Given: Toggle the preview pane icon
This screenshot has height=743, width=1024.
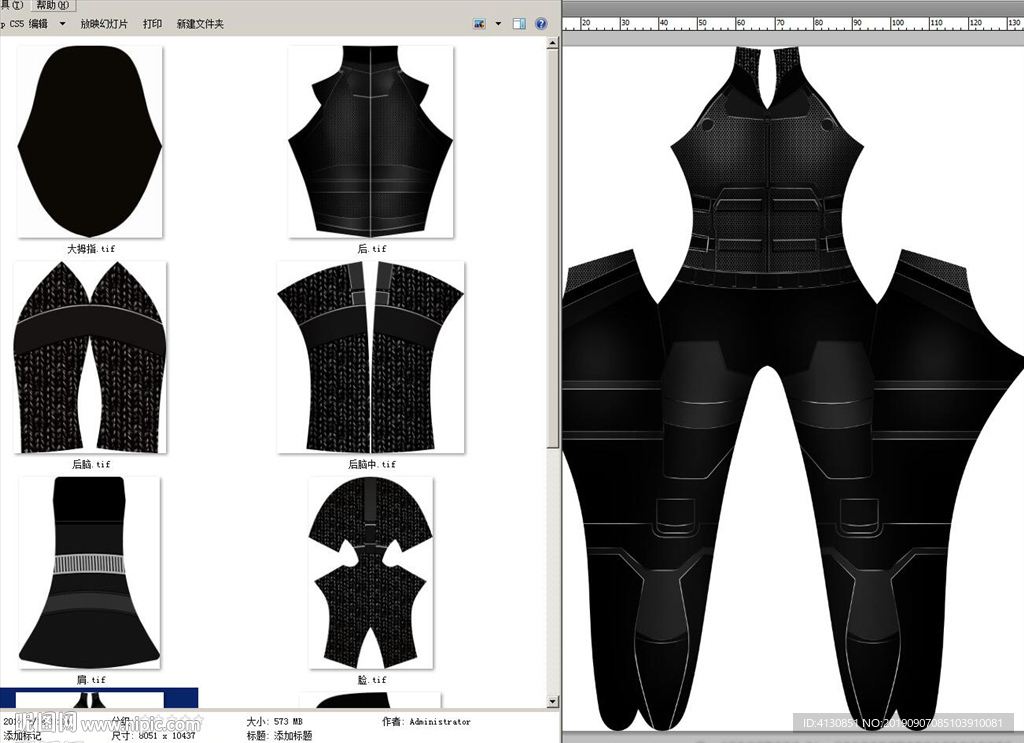Looking at the screenshot, I should 519,23.
